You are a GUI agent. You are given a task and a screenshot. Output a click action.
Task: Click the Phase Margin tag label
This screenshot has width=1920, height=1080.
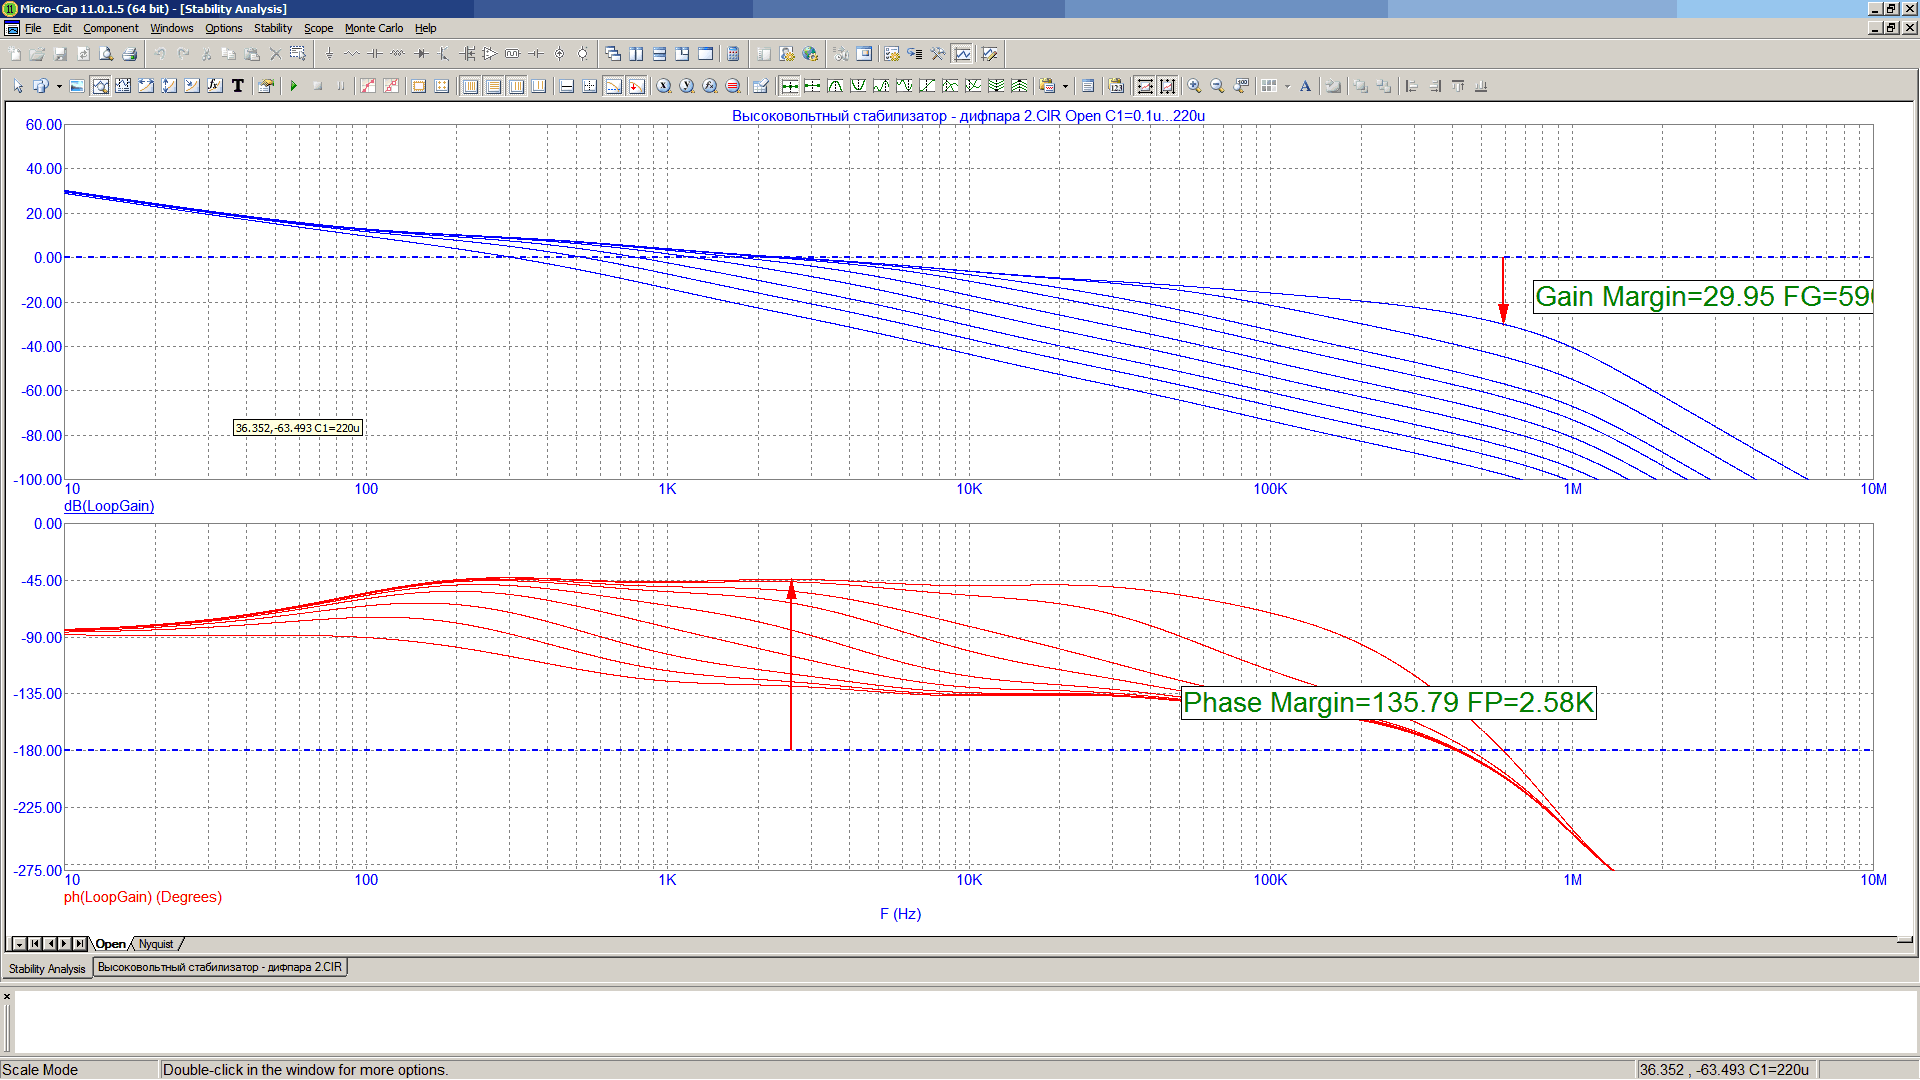point(1388,702)
